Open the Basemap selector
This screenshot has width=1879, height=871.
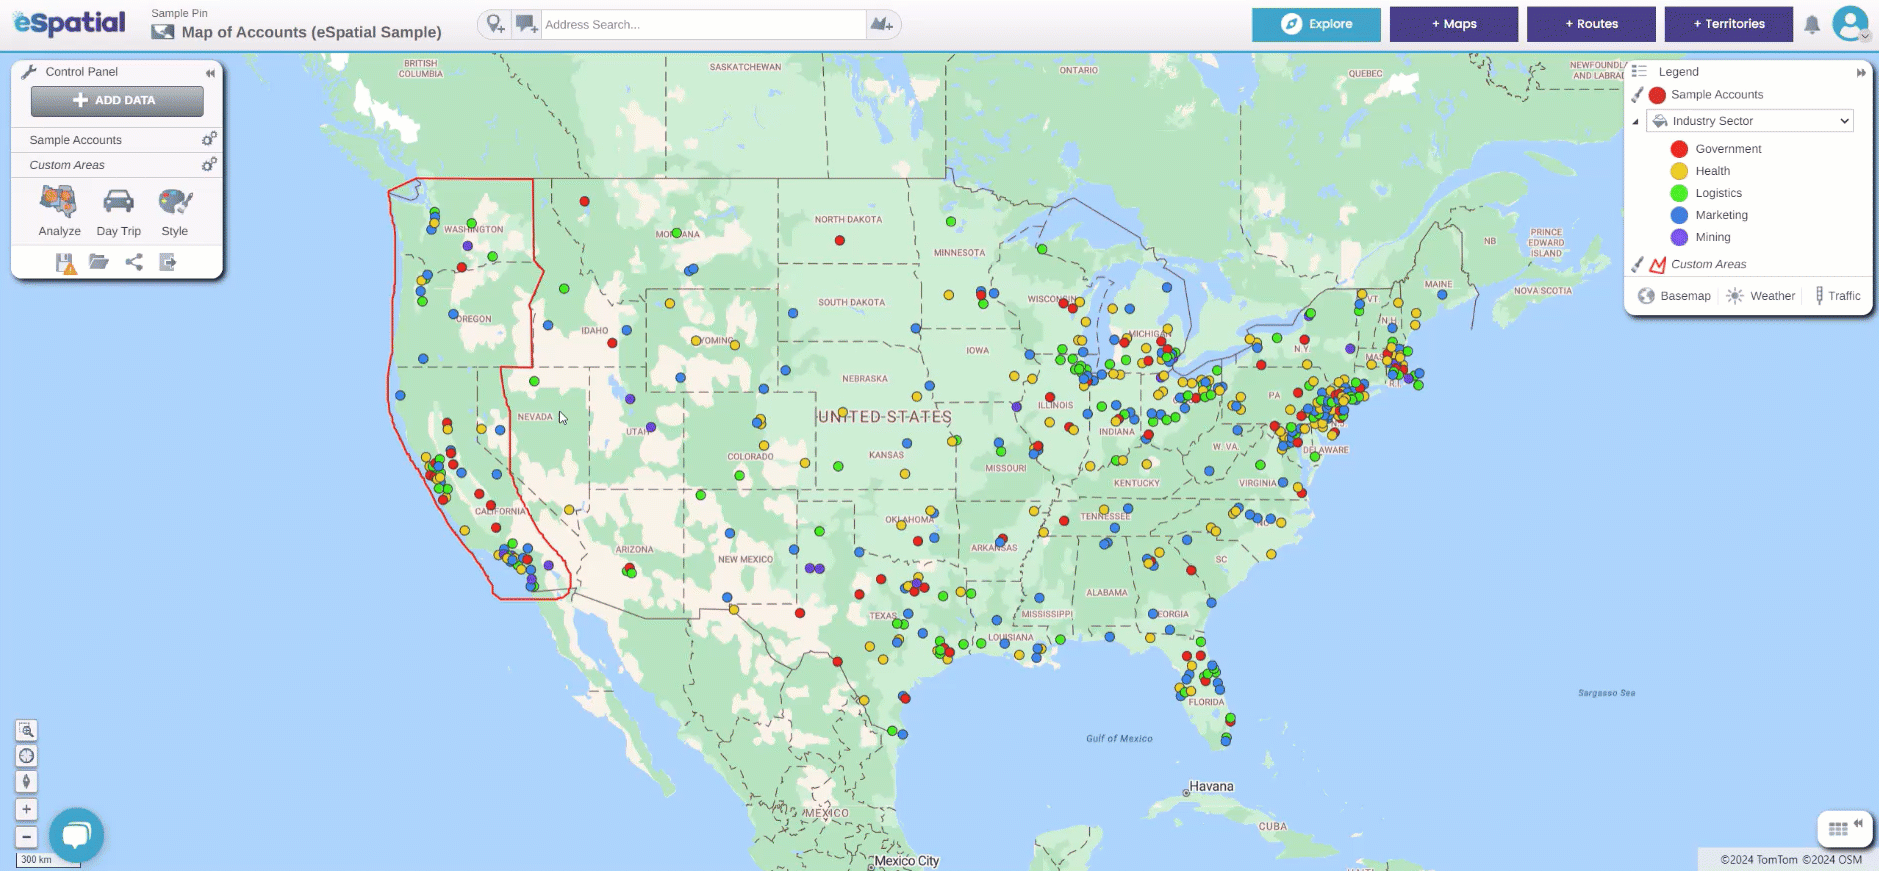point(1674,296)
